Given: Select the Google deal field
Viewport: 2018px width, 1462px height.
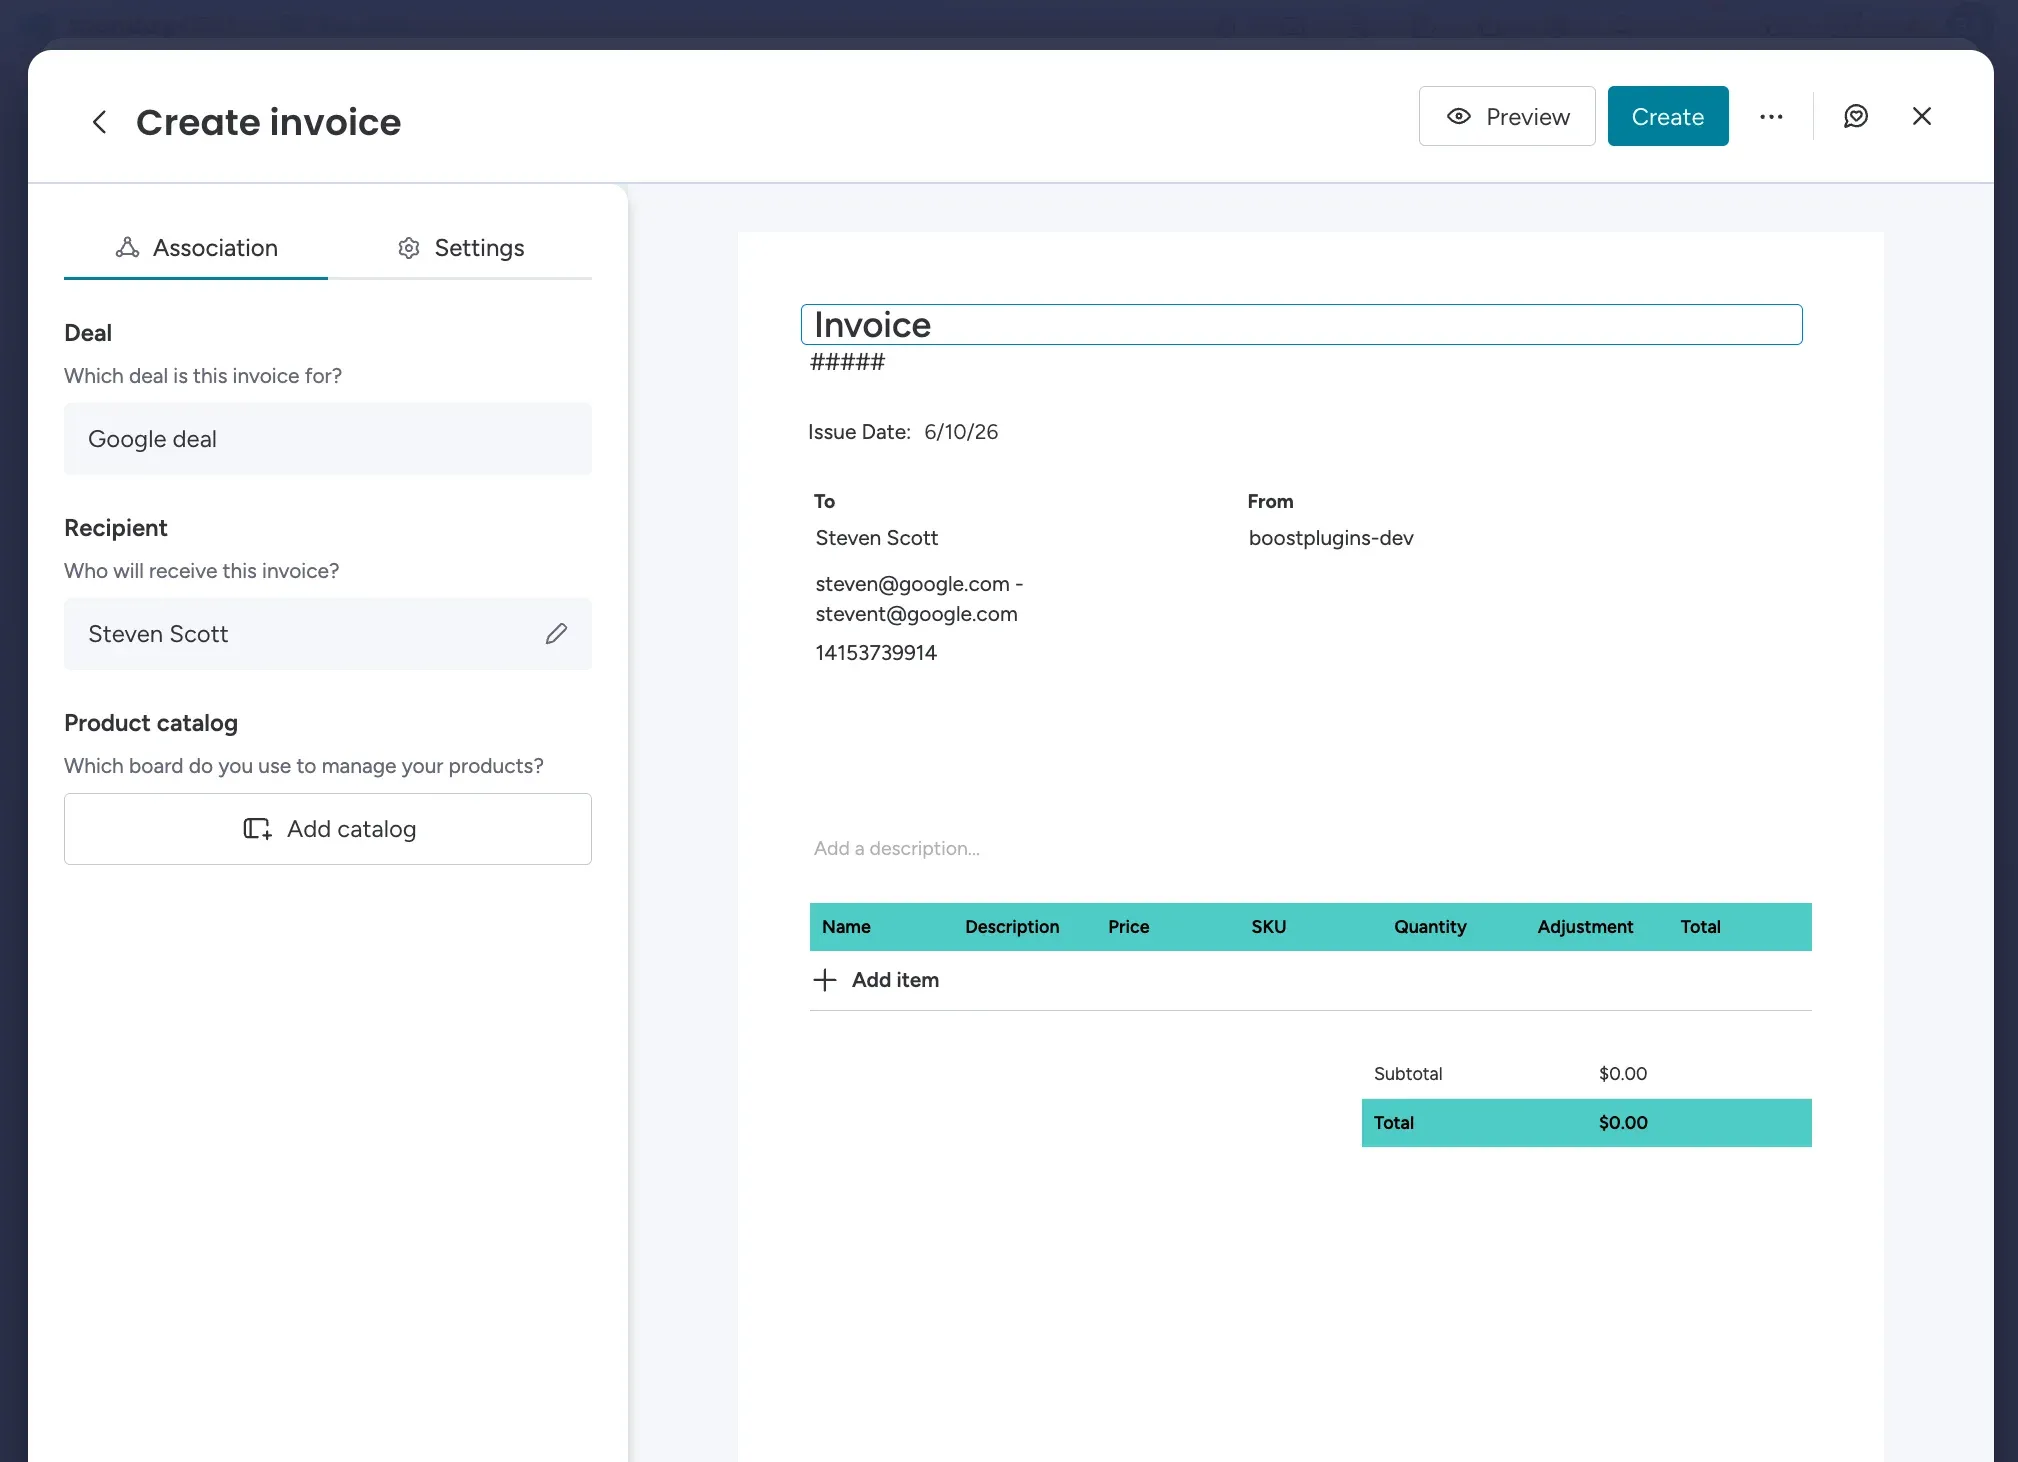Looking at the screenshot, I should coord(328,439).
